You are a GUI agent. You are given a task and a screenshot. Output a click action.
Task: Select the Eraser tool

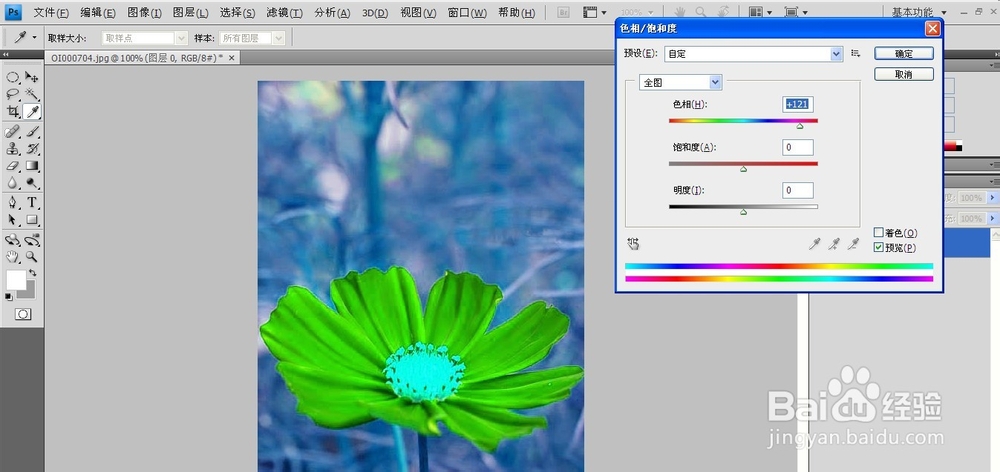coord(13,166)
